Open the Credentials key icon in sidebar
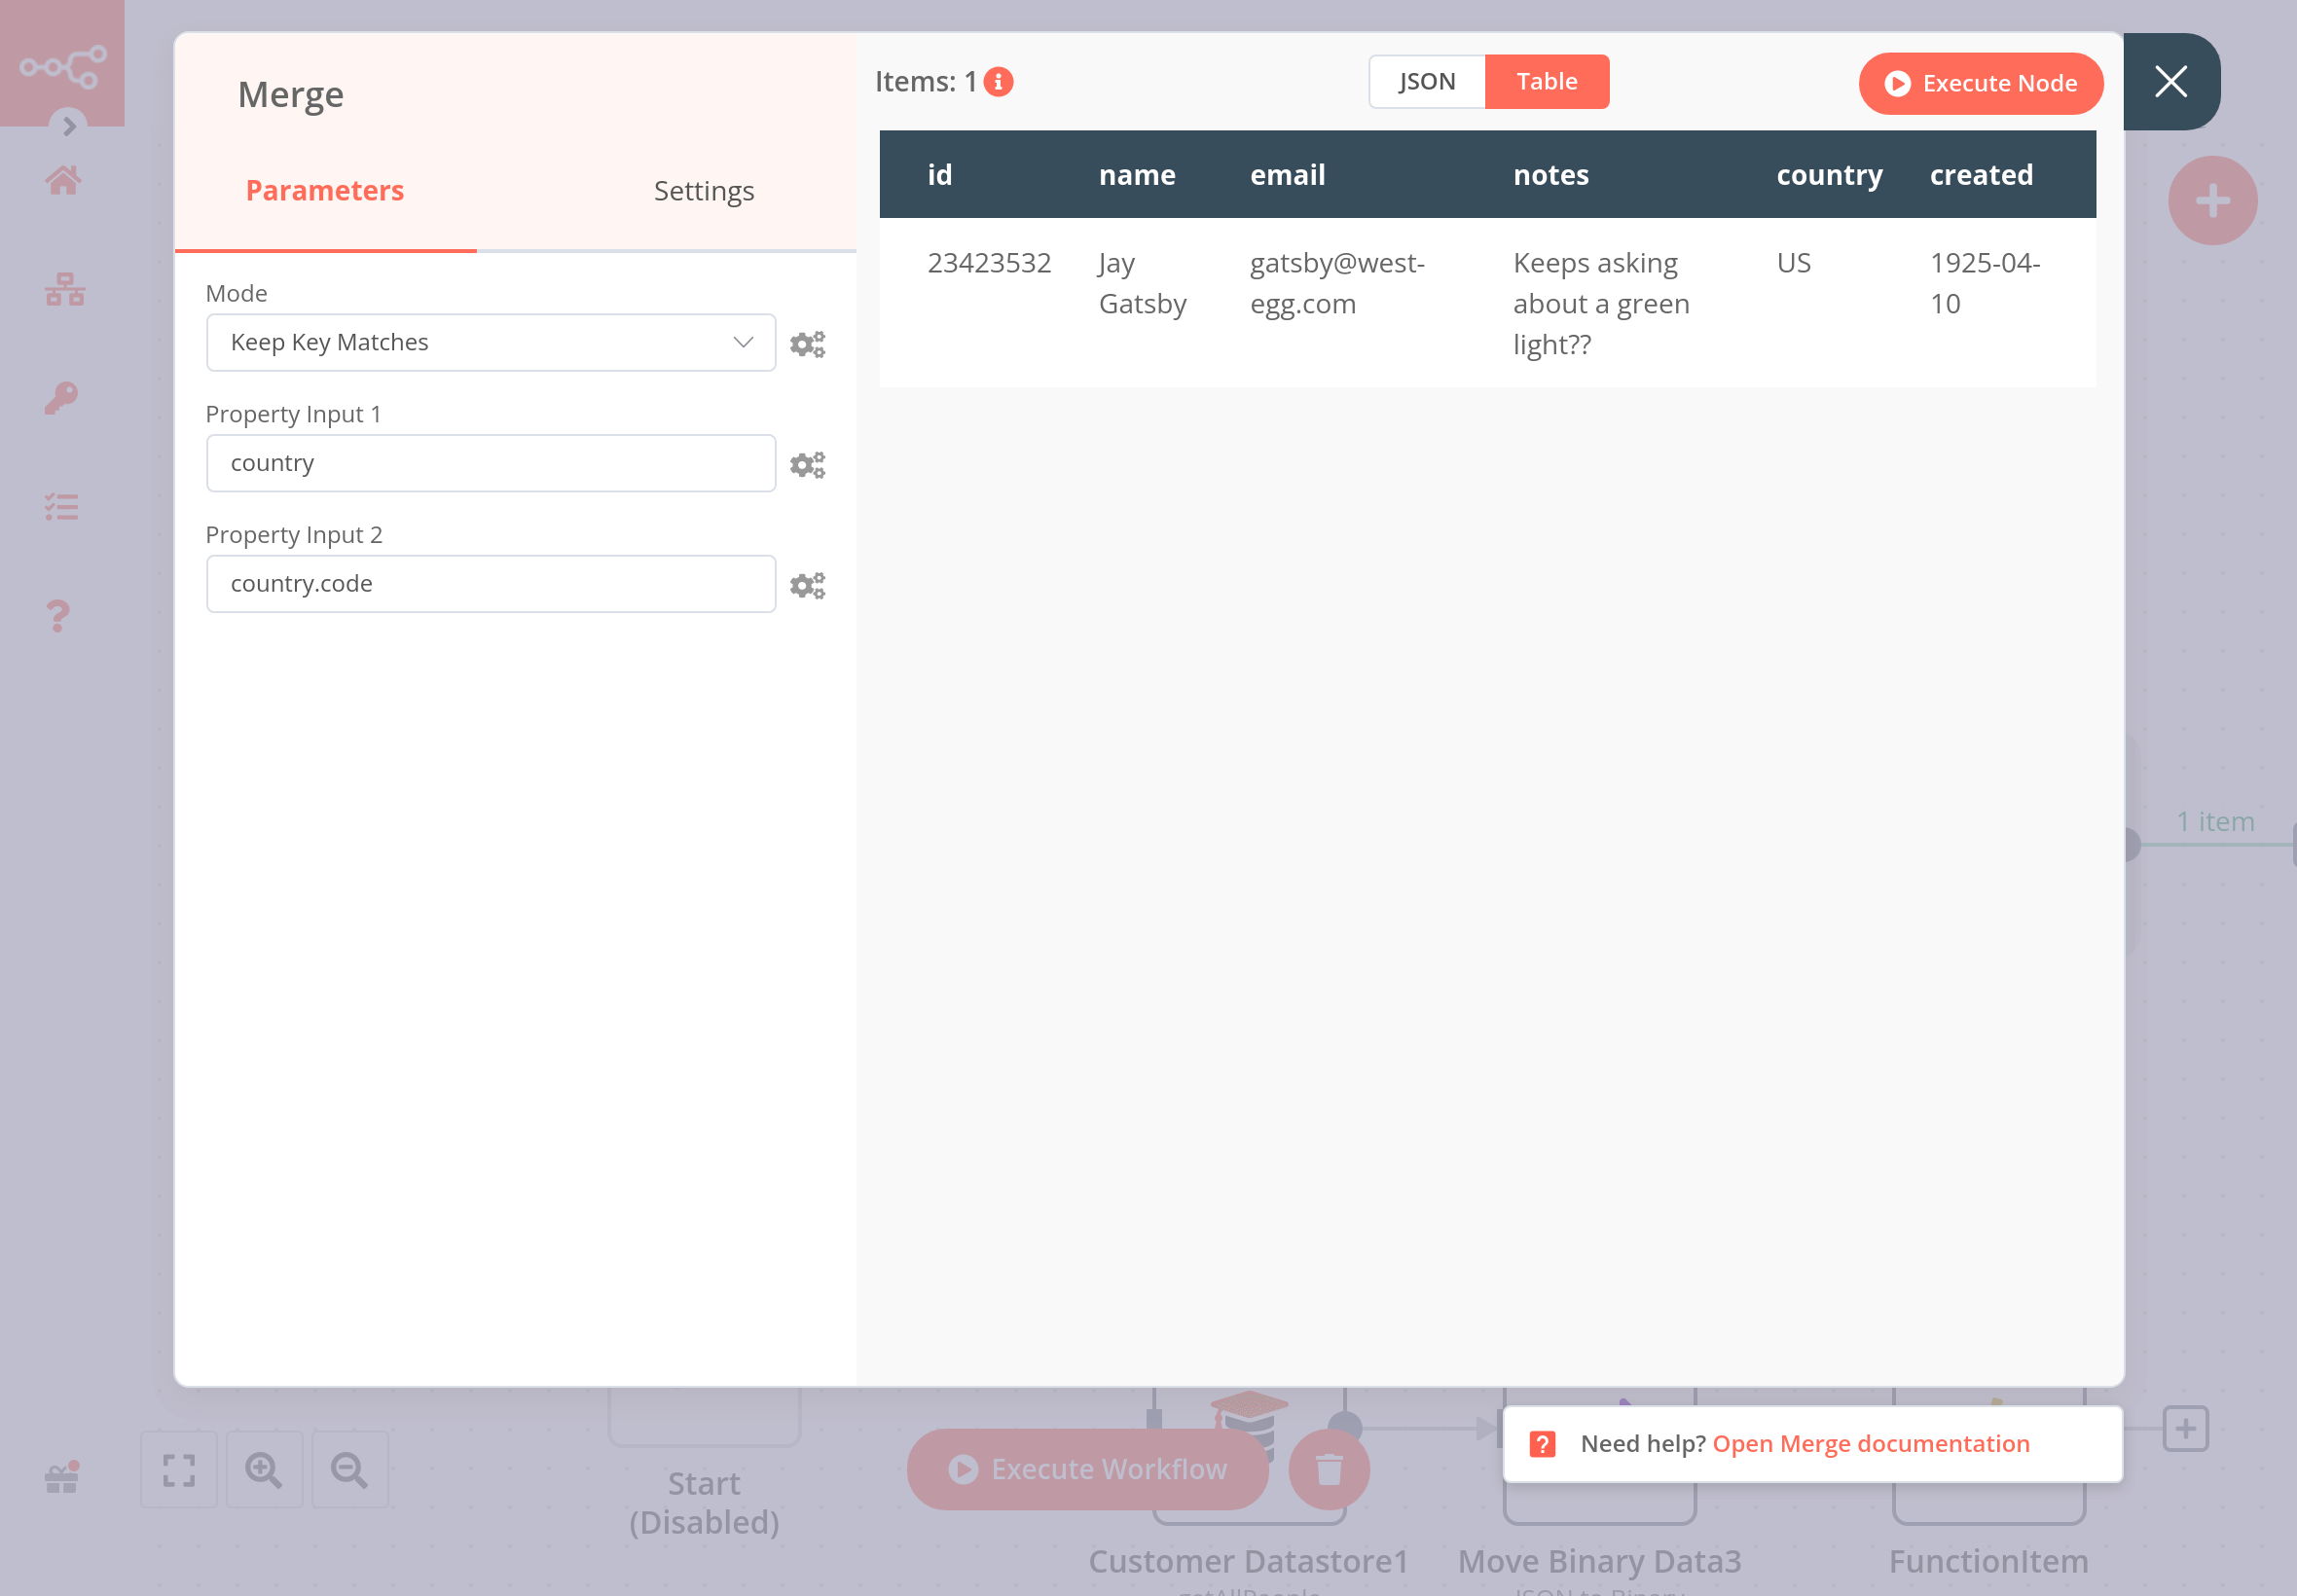The height and width of the screenshot is (1596, 2297). 62,398
